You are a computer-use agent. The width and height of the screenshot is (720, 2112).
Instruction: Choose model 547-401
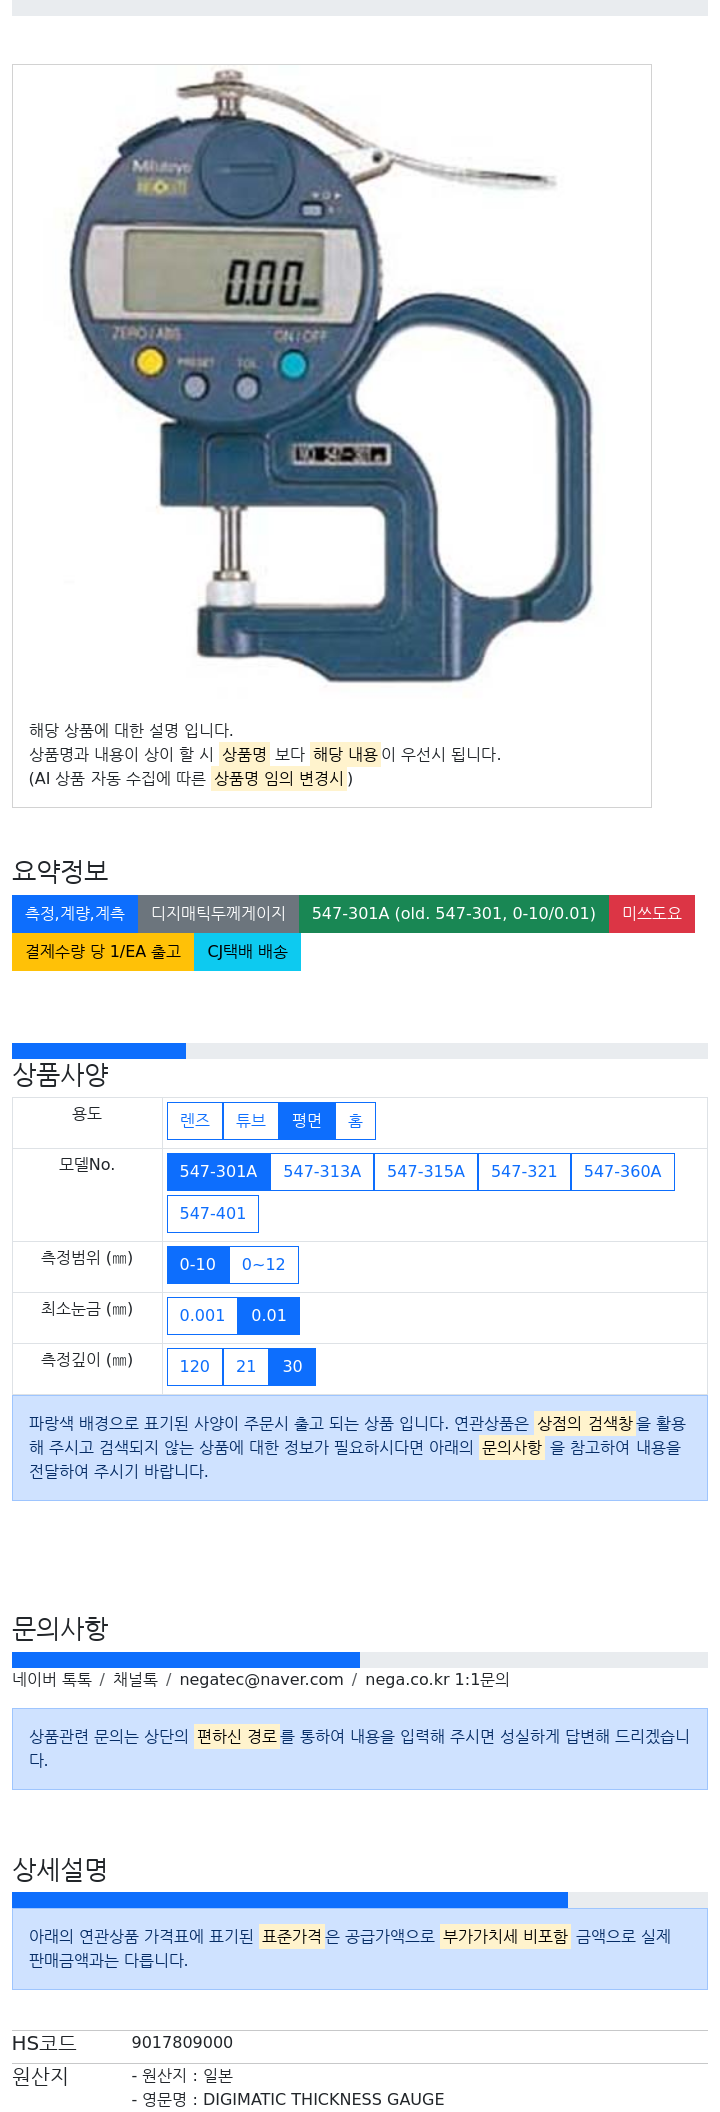[213, 1213]
